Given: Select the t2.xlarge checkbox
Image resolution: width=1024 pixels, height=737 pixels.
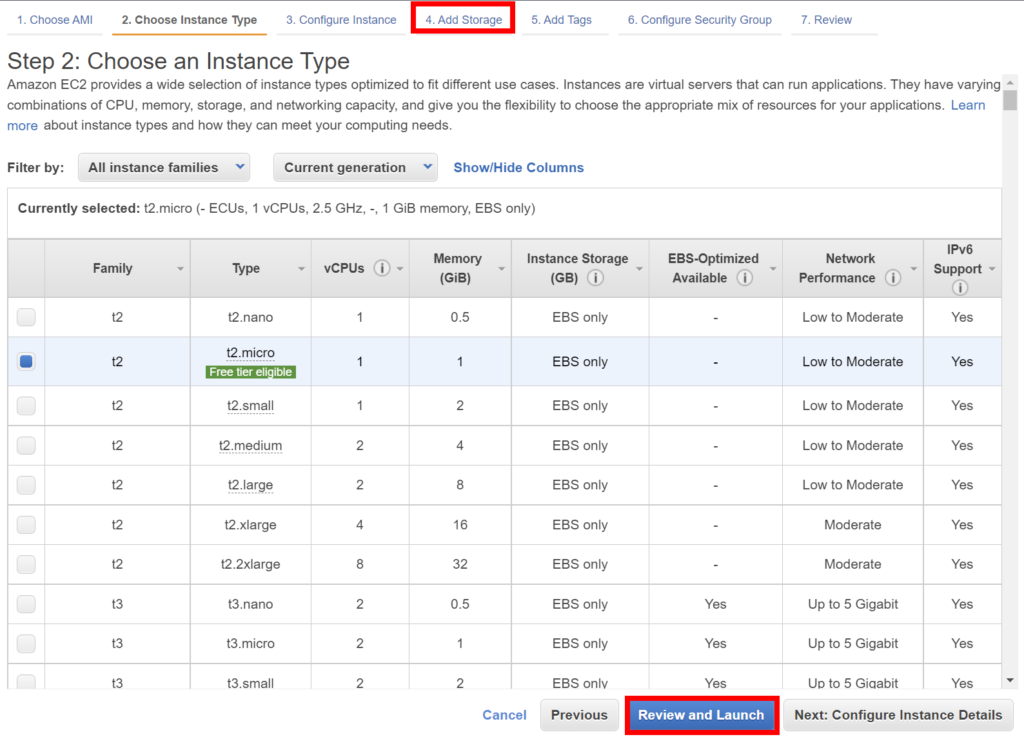Looking at the screenshot, I should 26,525.
